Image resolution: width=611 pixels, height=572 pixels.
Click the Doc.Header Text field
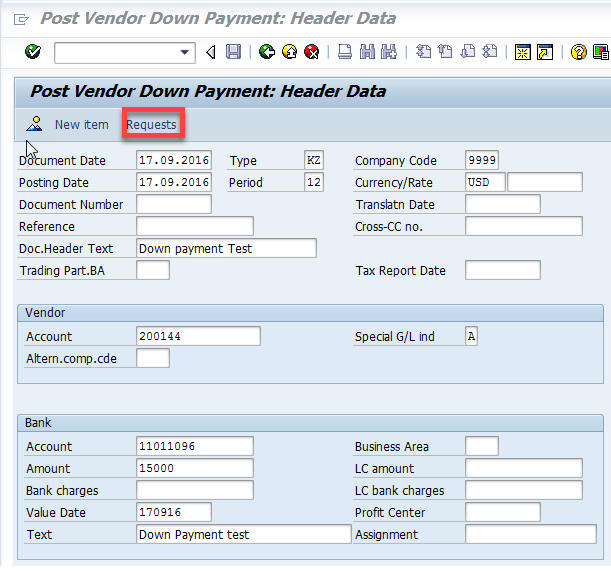(x=226, y=248)
